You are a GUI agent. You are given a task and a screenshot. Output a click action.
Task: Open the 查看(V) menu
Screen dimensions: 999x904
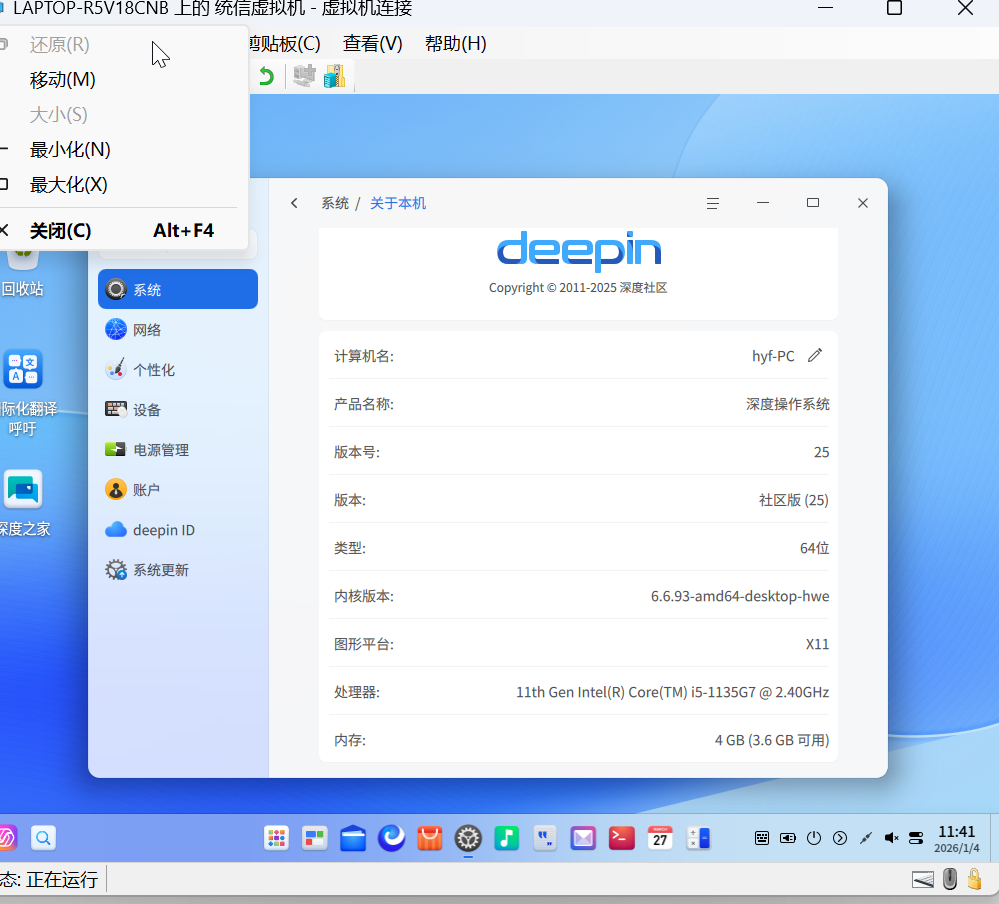373,43
